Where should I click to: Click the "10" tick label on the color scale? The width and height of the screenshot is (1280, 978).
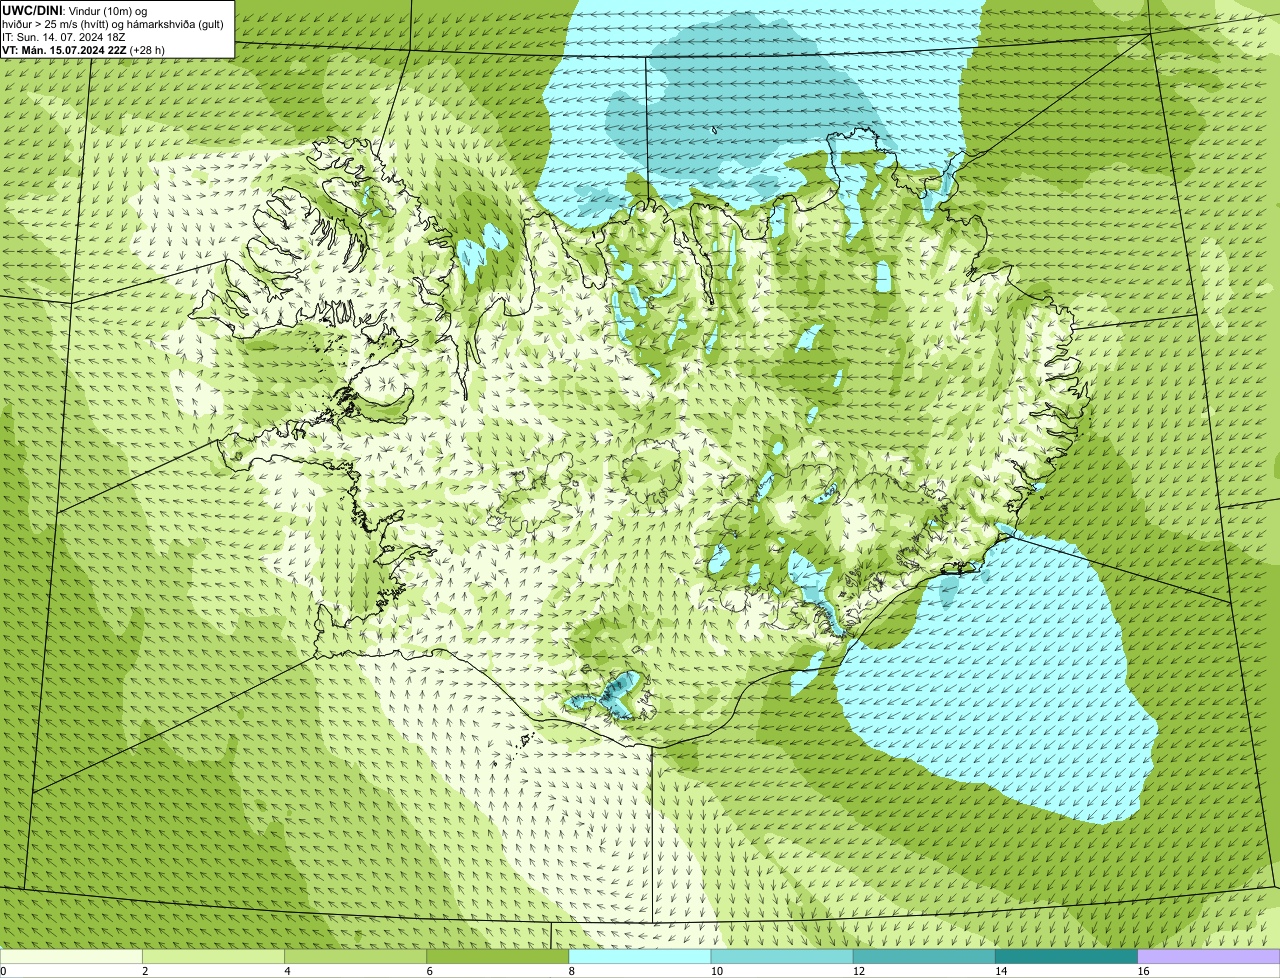pos(717,971)
